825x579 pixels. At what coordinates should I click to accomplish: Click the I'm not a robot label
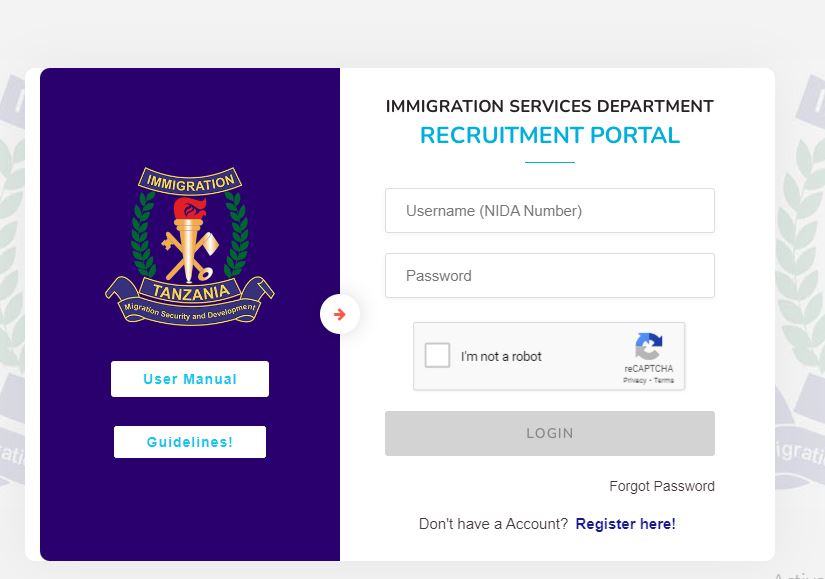click(x=501, y=357)
